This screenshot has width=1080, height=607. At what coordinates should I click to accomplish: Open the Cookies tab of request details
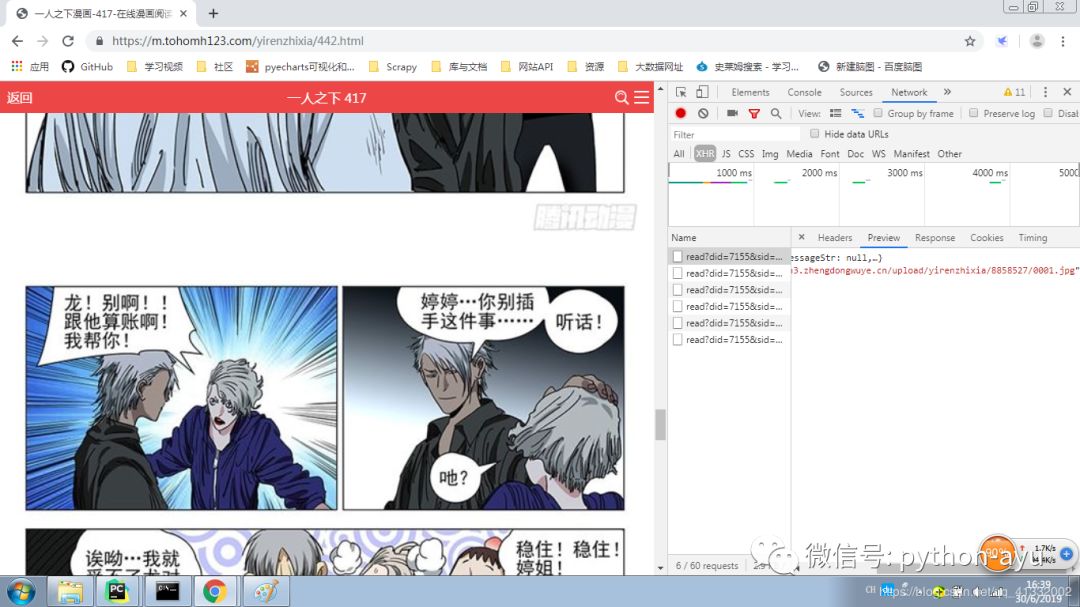click(986, 238)
